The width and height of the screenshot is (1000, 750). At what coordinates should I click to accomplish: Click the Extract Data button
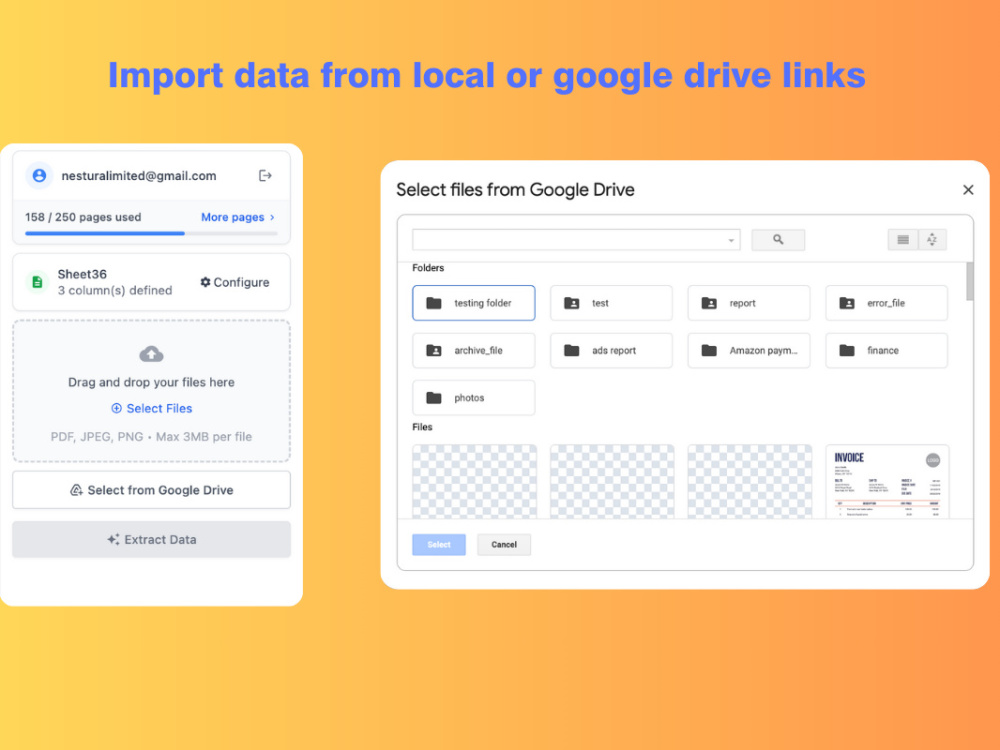tap(151, 540)
